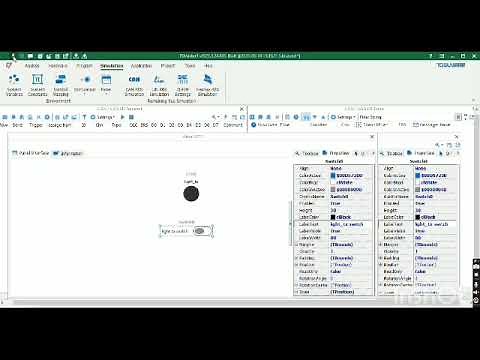The height and width of the screenshot is (360, 480).
Task: Click the chat bubble icon in the title bar
Action: click(30, 56)
